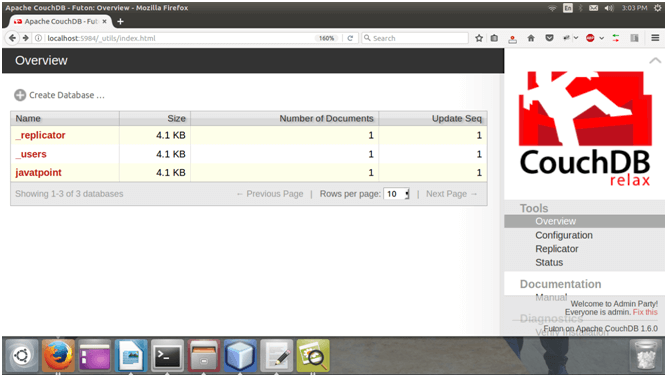
Task: Click the 3:03 PM clock
Action: pyautogui.click(x=634, y=8)
